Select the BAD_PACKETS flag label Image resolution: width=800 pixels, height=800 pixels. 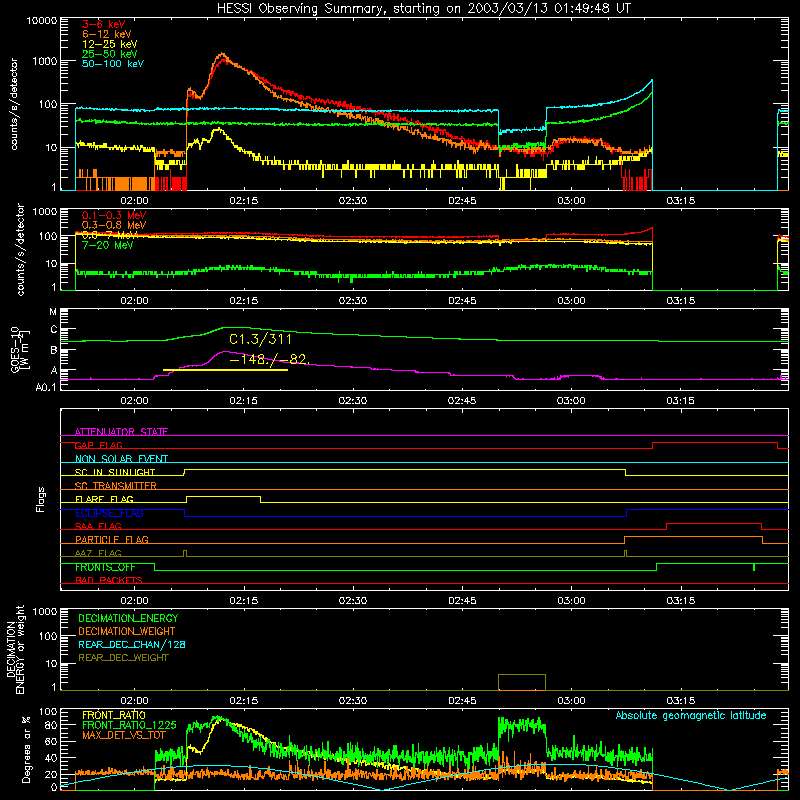pyautogui.click(x=109, y=580)
